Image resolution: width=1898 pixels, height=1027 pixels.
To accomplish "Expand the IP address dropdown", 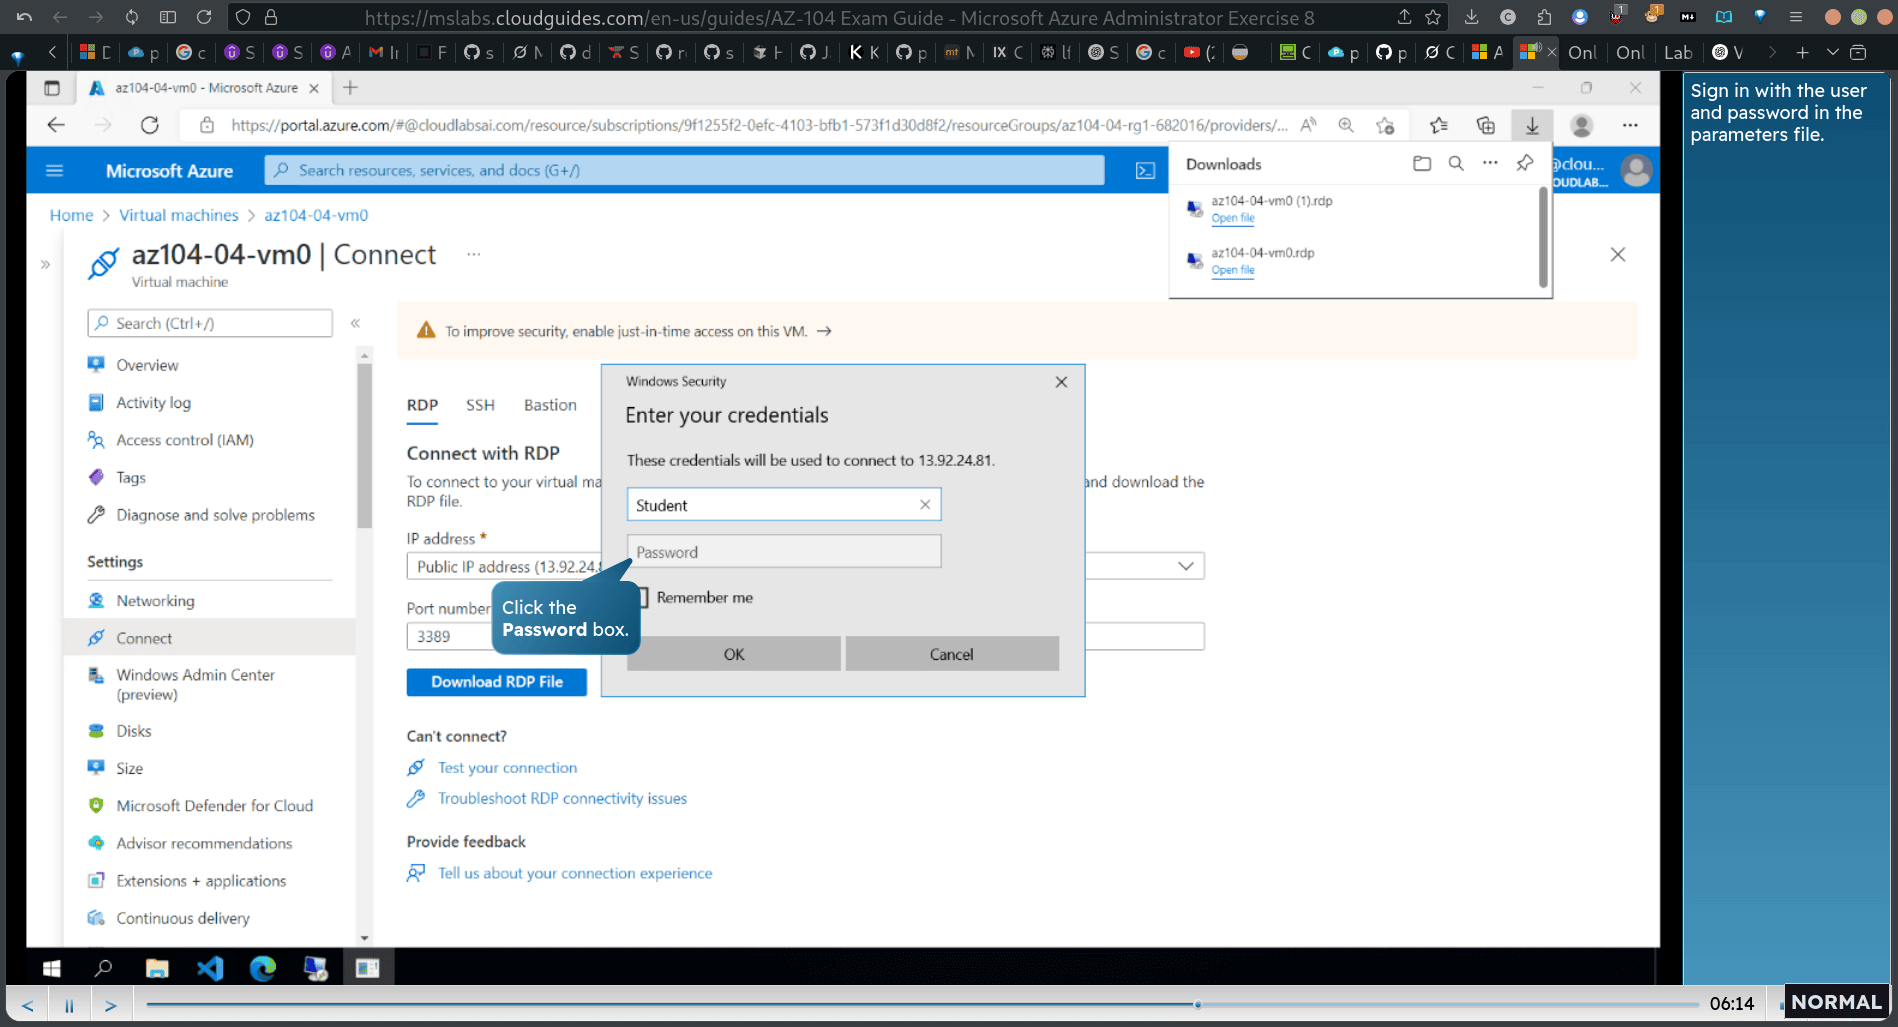I will 1185,566.
